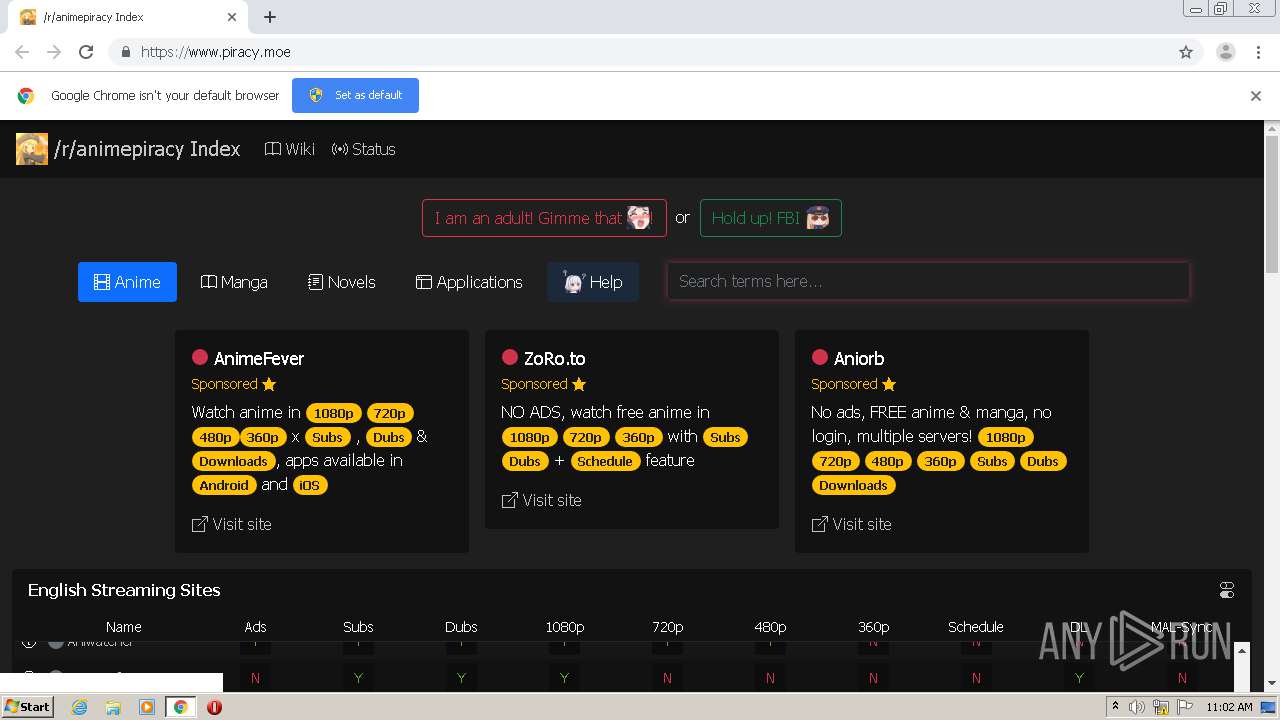Screen dimensions: 1280x720
Task: Open the volume tray icon
Action: click(1137, 707)
